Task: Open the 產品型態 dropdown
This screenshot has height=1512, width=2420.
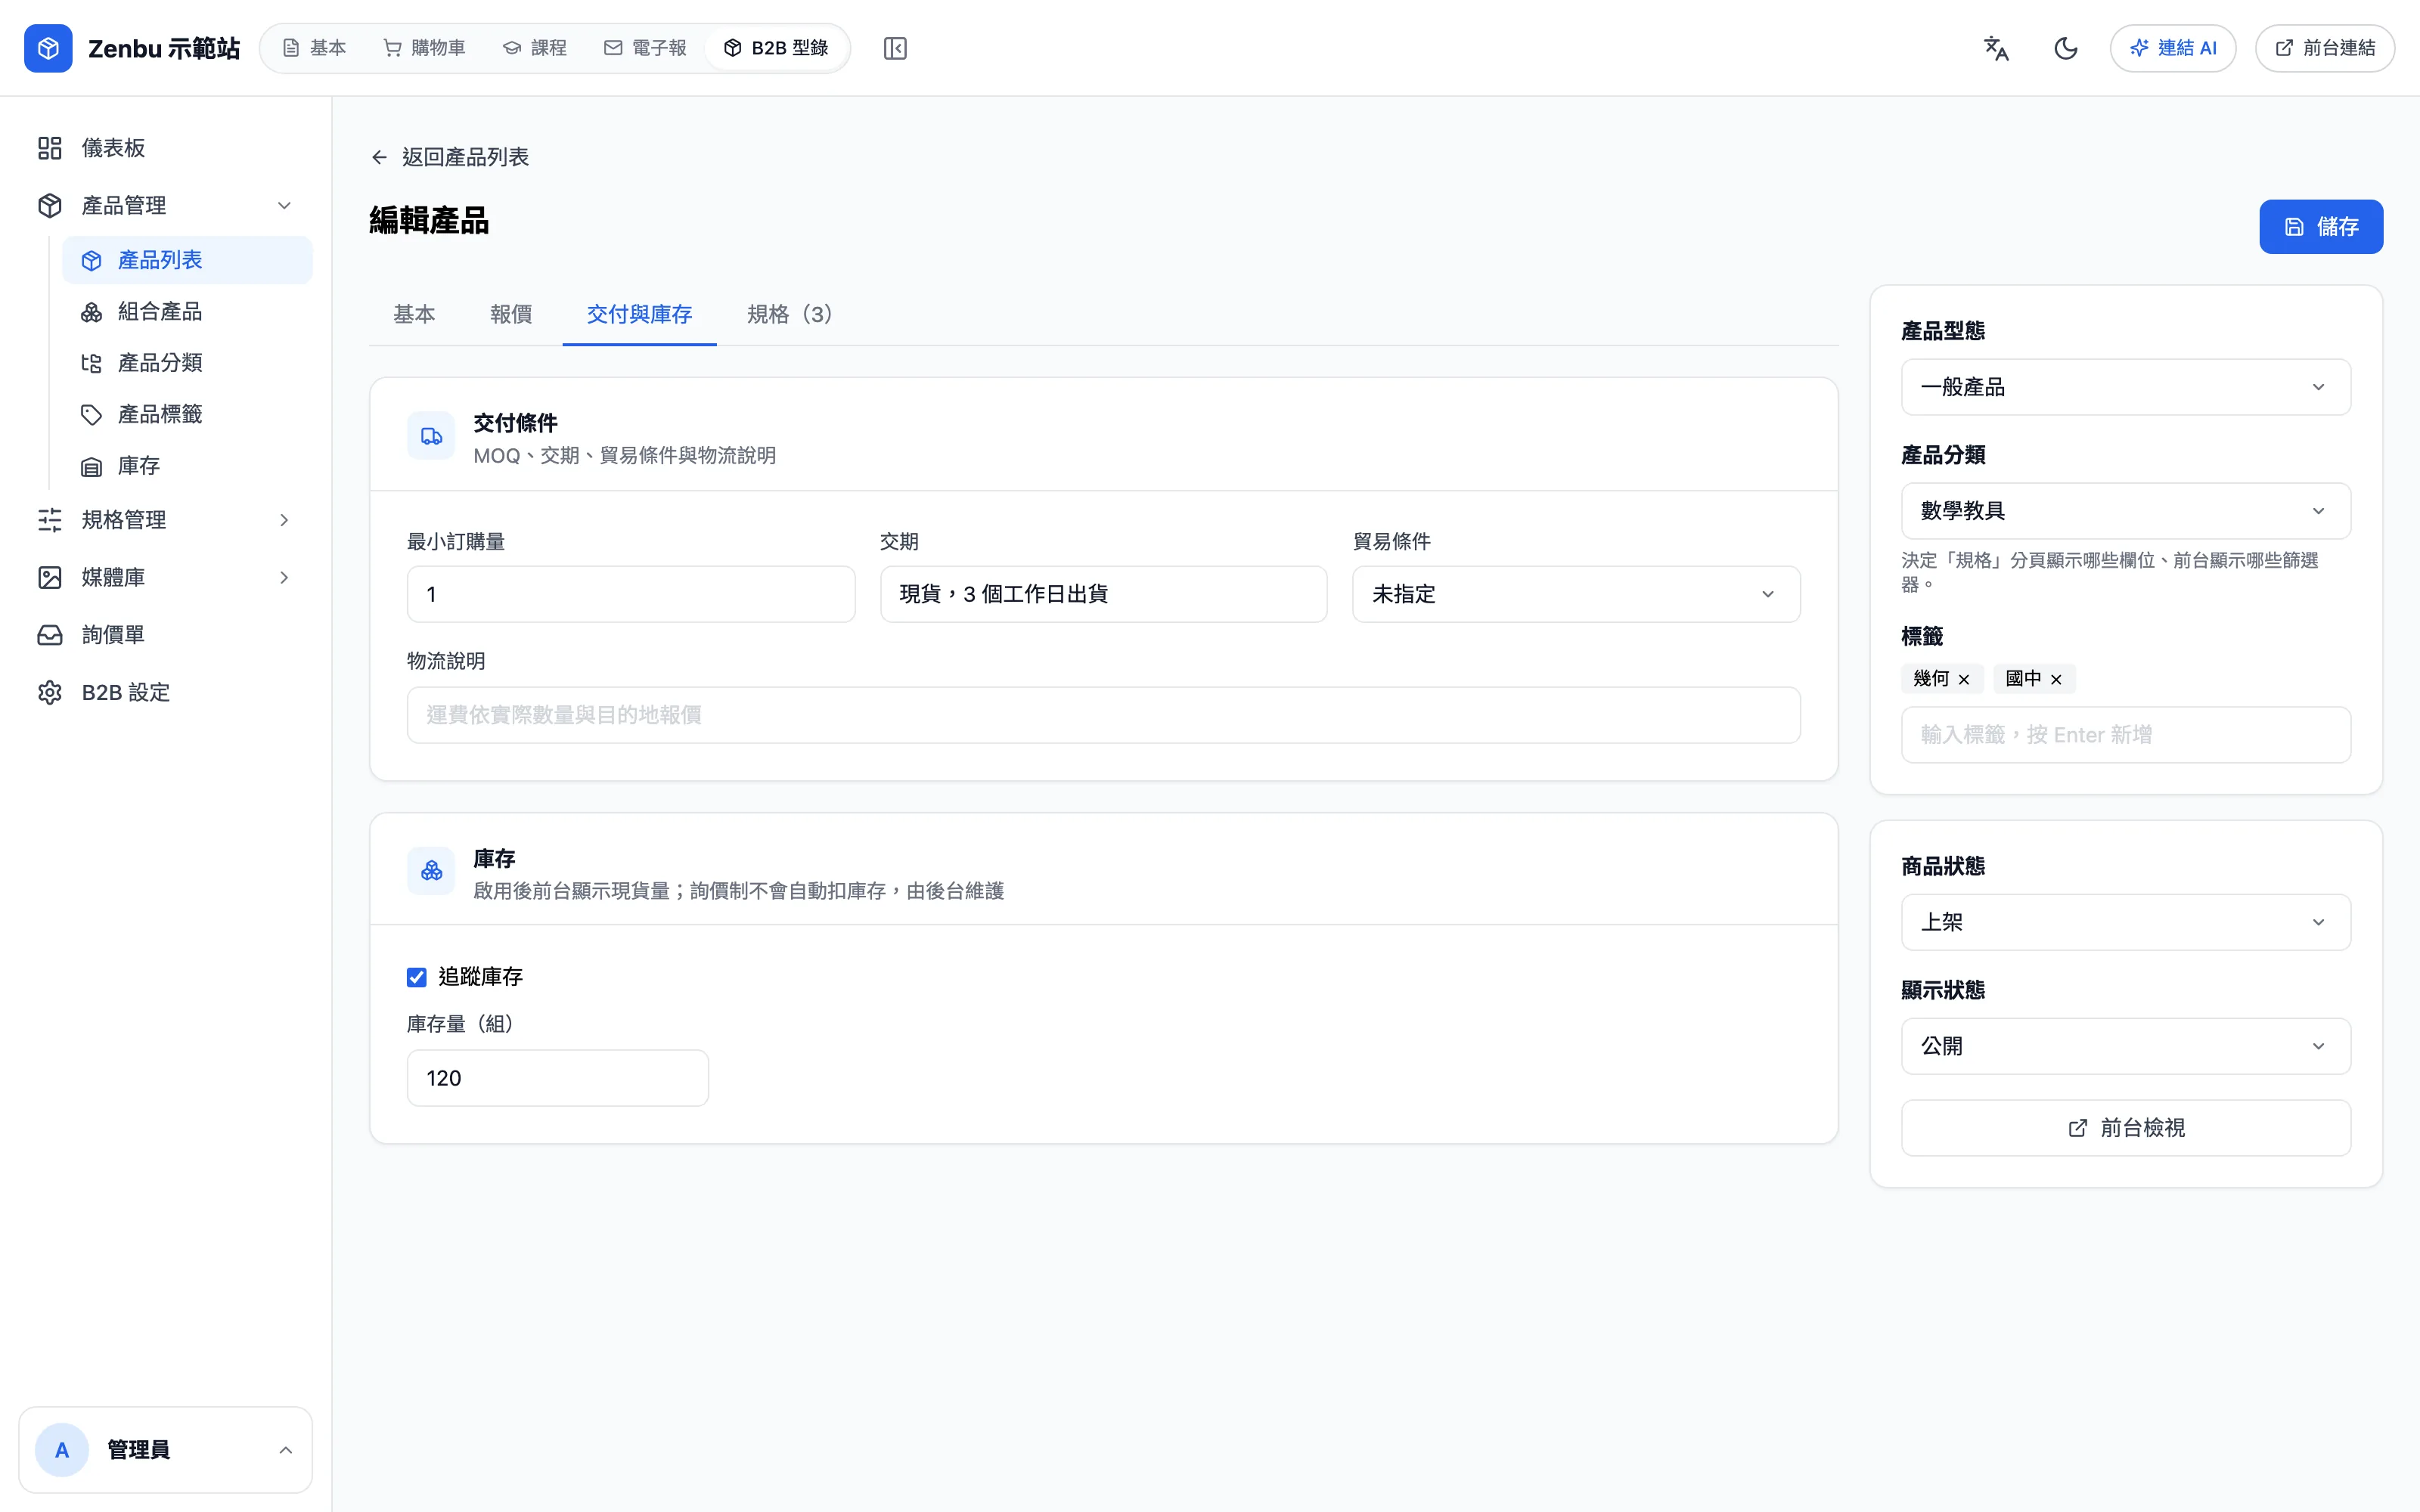Action: coord(2126,387)
